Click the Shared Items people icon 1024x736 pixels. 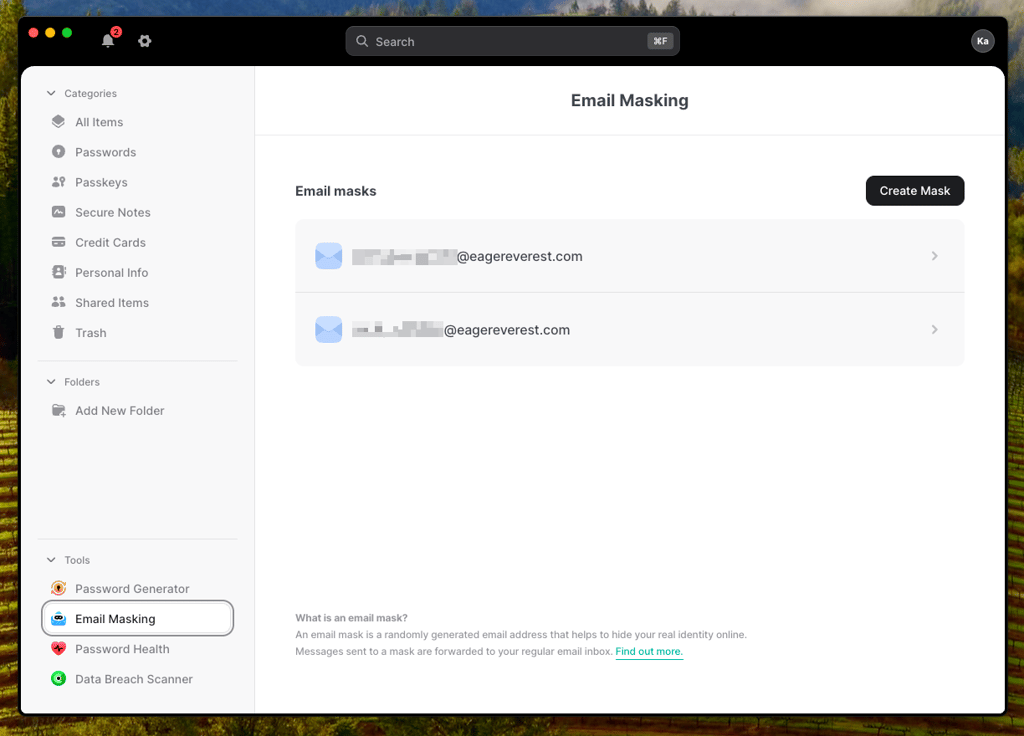pos(59,302)
